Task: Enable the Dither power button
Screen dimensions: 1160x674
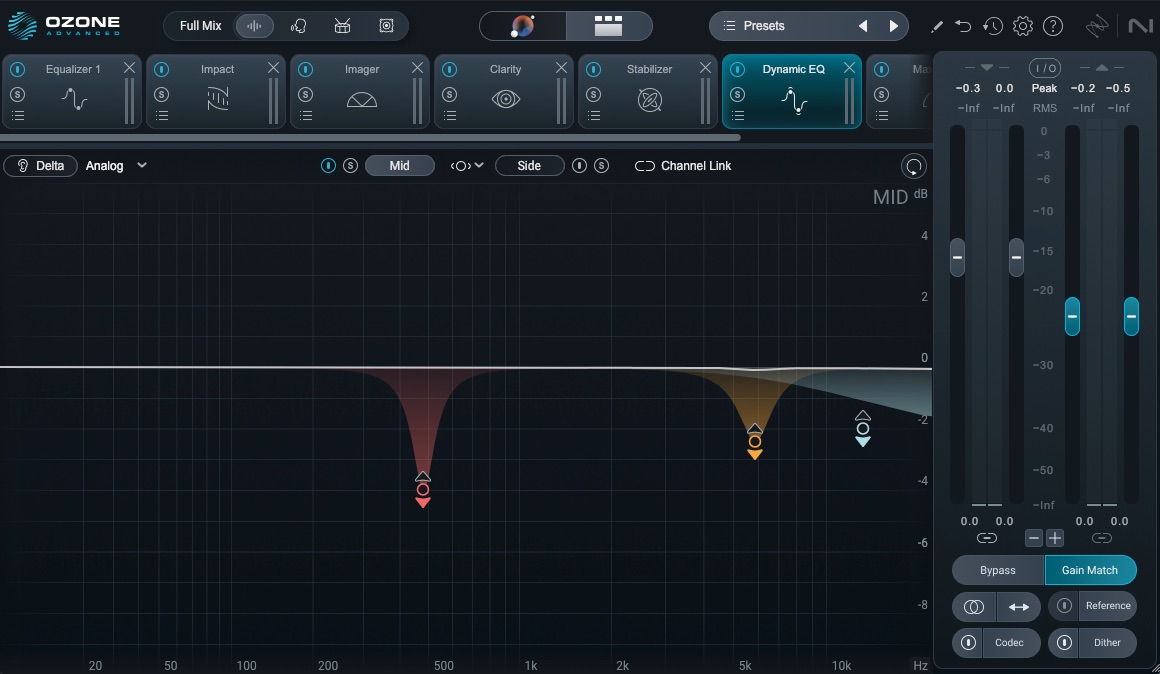Action: (1065, 643)
